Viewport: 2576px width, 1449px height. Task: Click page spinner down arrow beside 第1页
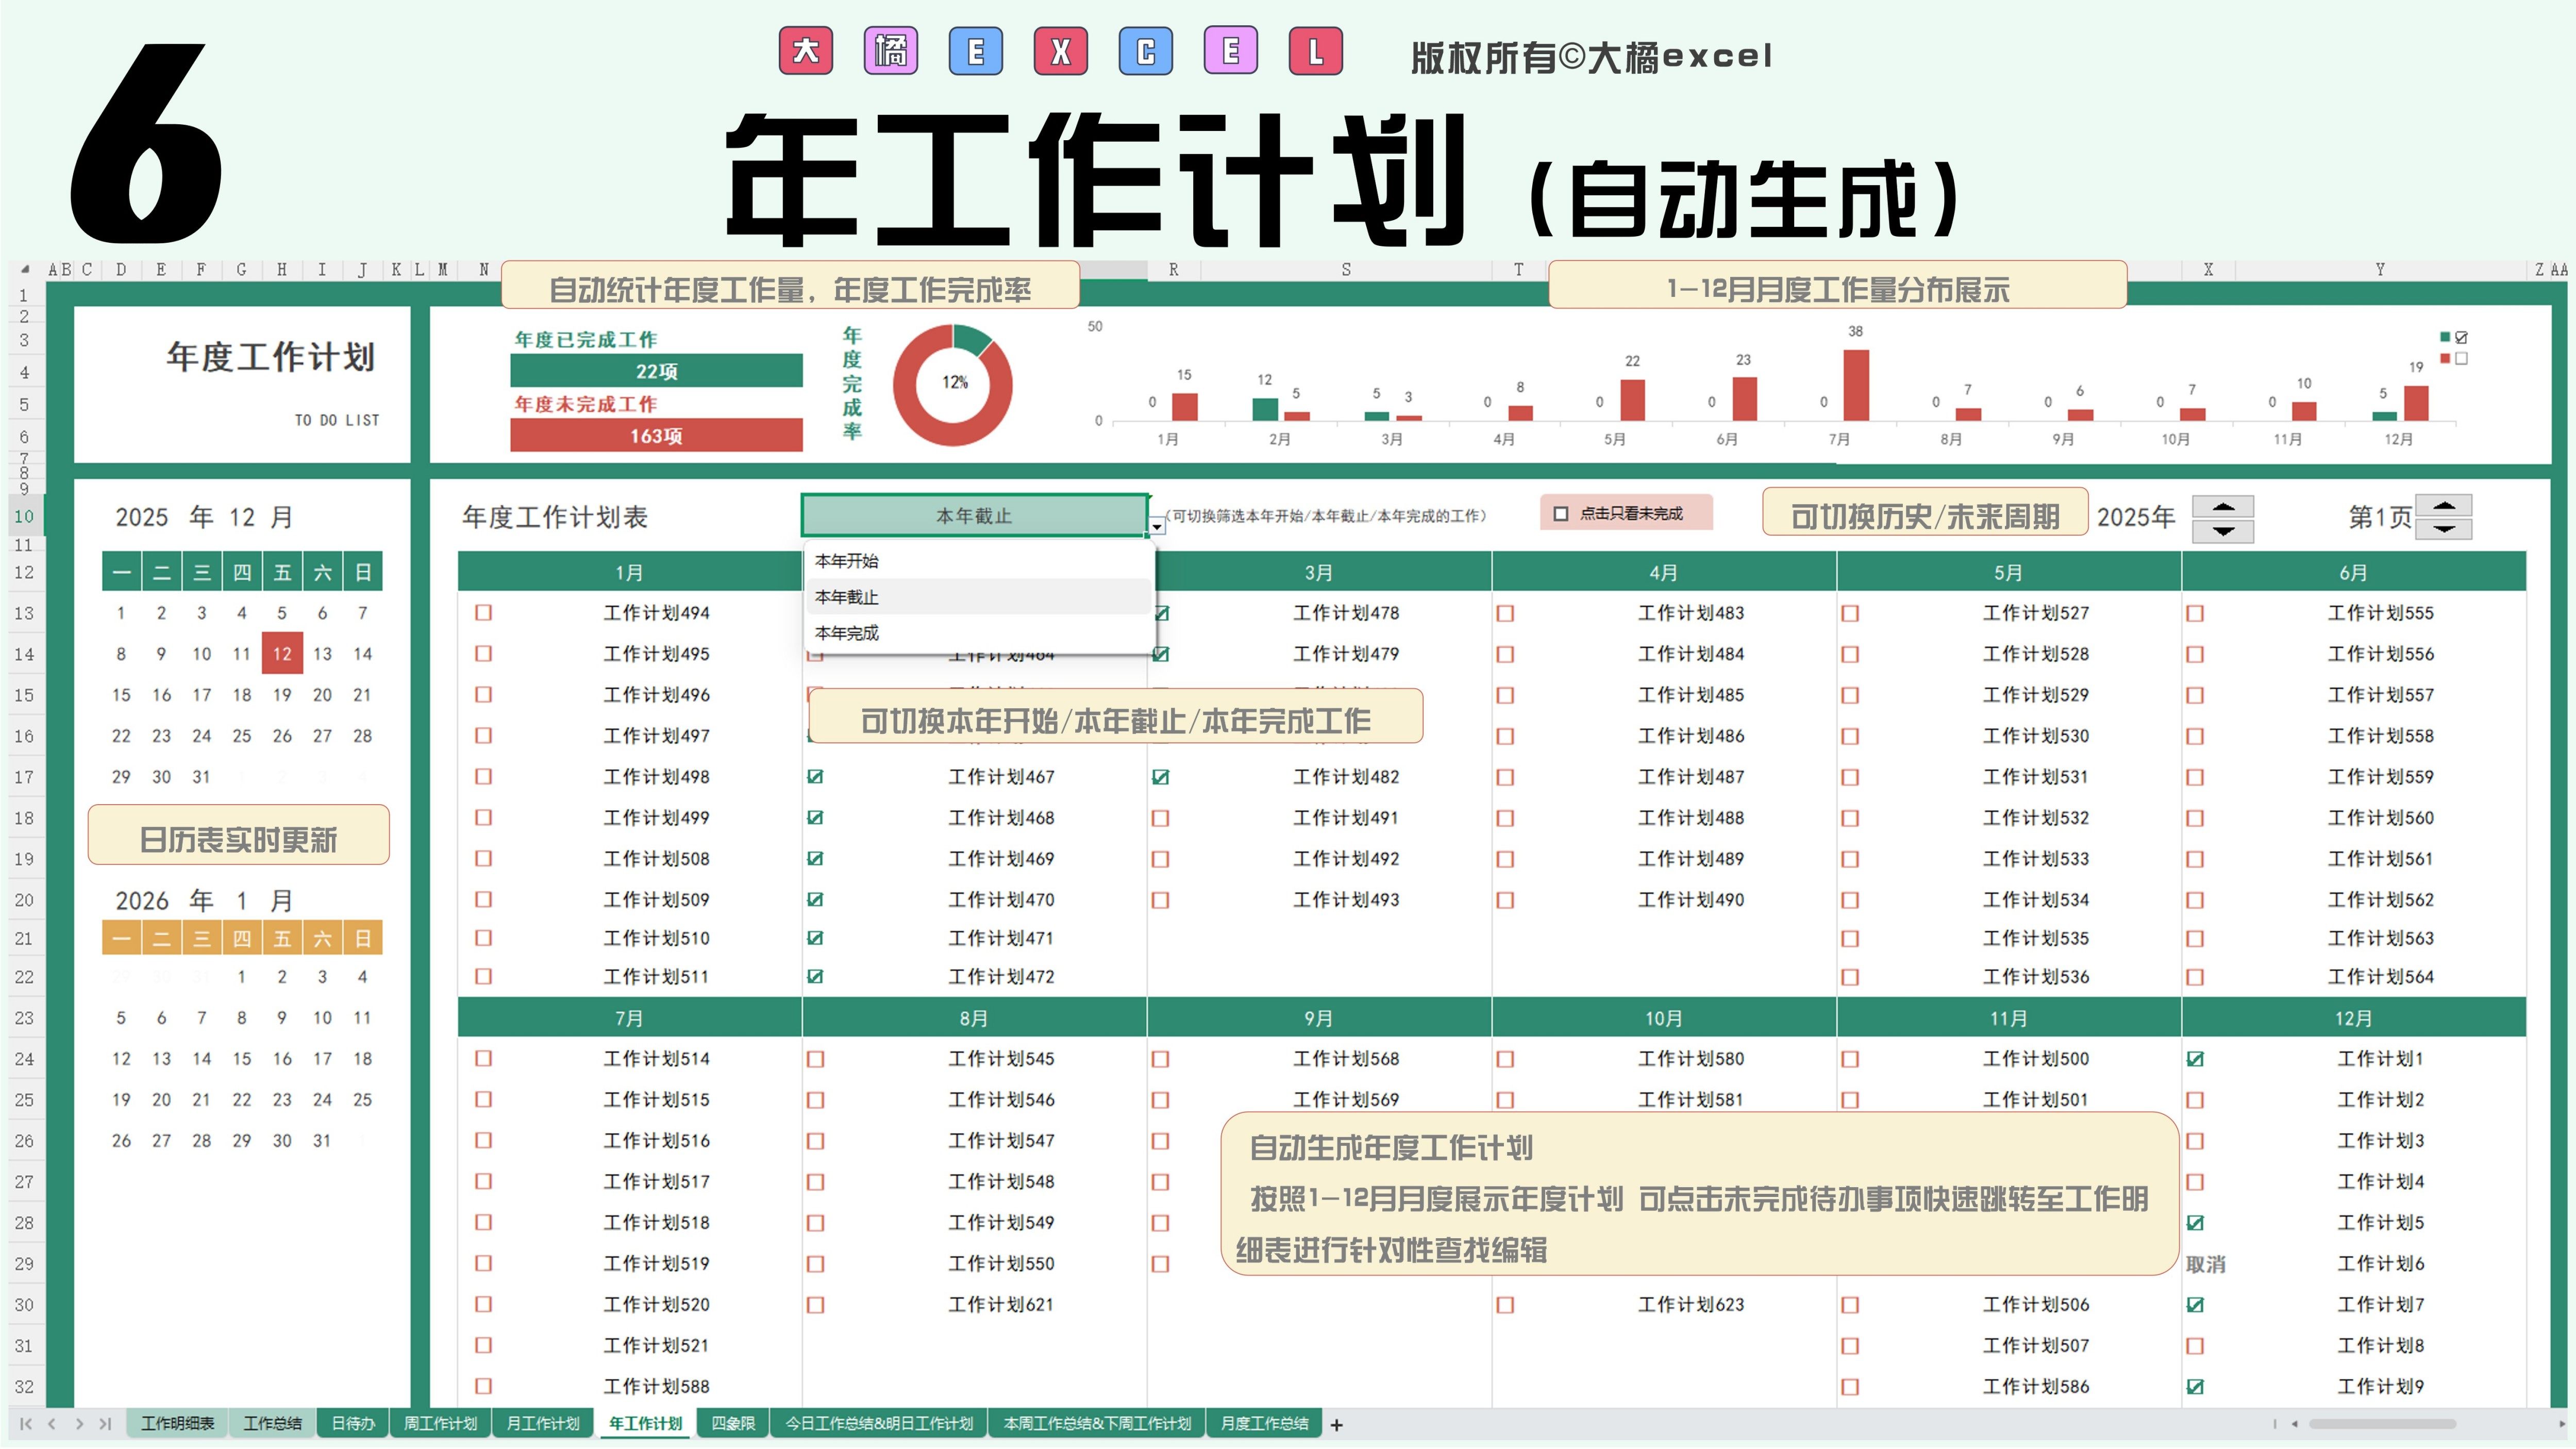click(2443, 529)
